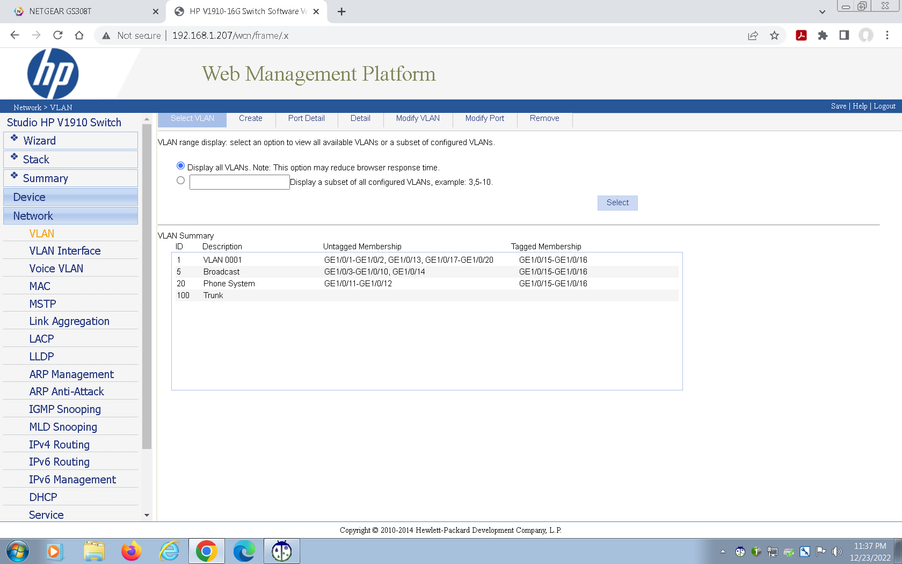Select the VLAN subset radio button

tap(181, 181)
